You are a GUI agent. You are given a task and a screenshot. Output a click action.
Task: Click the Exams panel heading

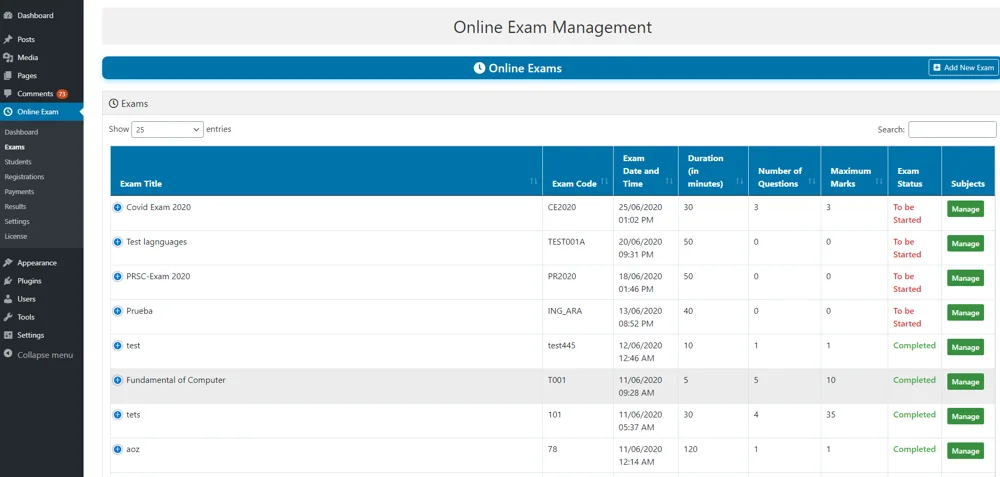[x=129, y=103]
